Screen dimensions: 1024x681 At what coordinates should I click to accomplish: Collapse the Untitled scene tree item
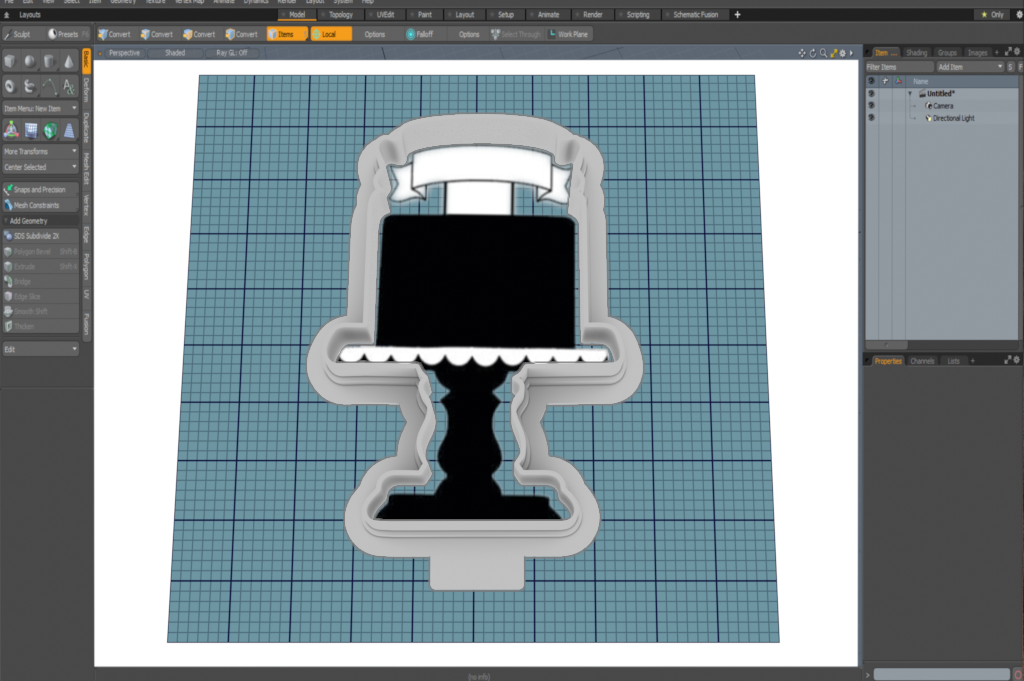click(x=910, y=93)
